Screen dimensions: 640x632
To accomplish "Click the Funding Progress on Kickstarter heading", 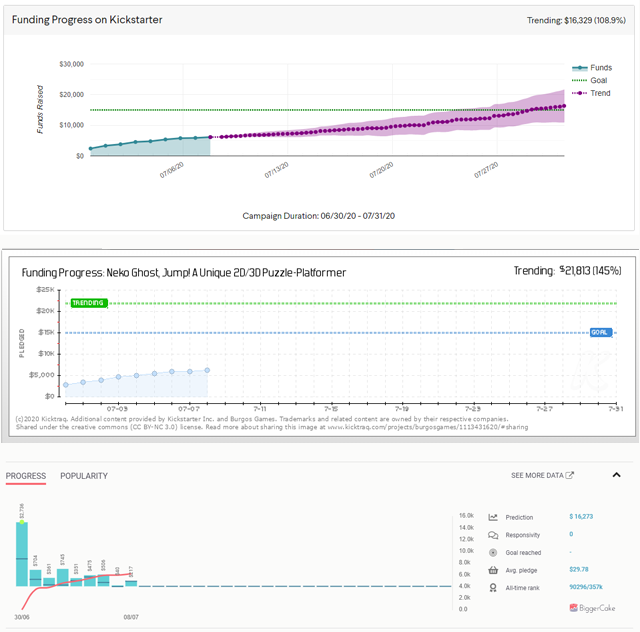I will [87, 20].
